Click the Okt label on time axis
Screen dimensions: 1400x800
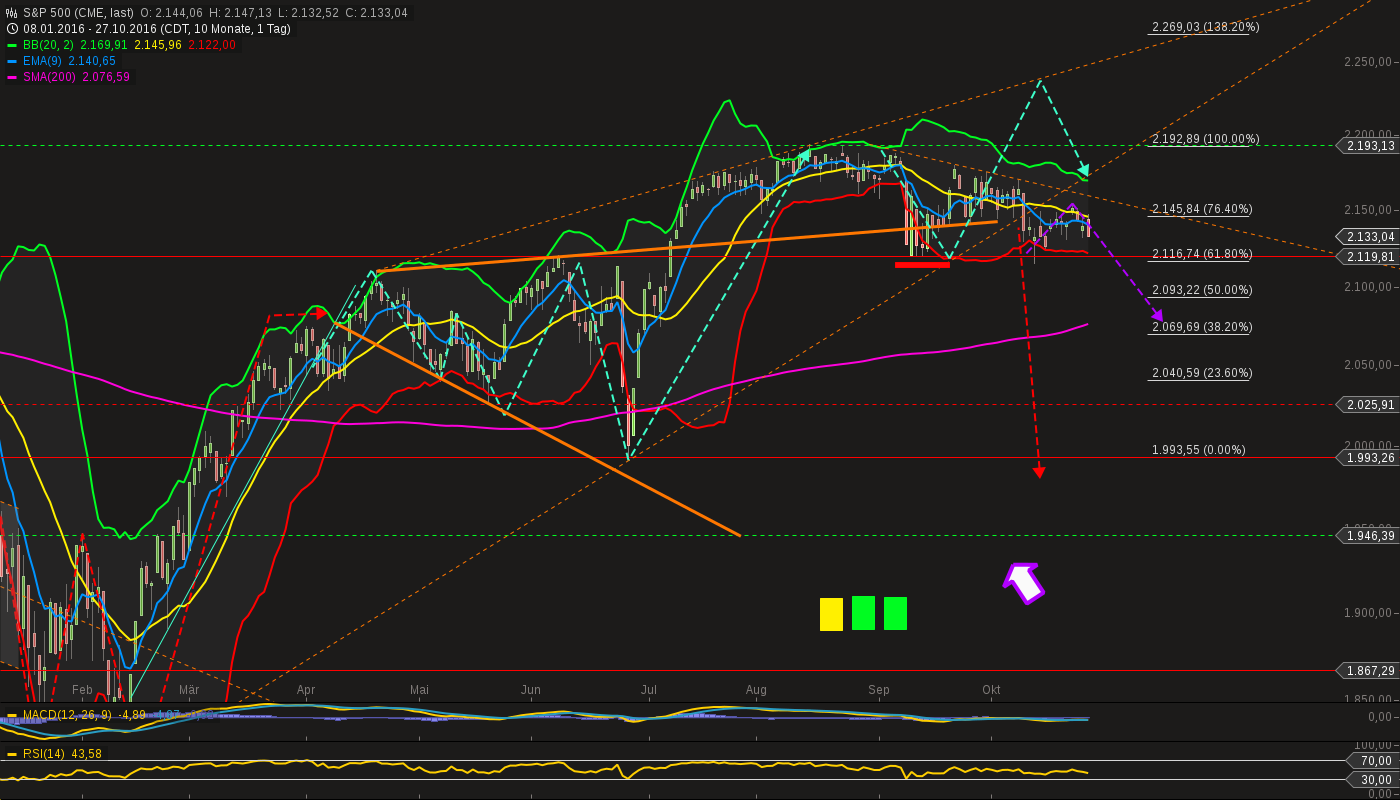click(991, 690)
